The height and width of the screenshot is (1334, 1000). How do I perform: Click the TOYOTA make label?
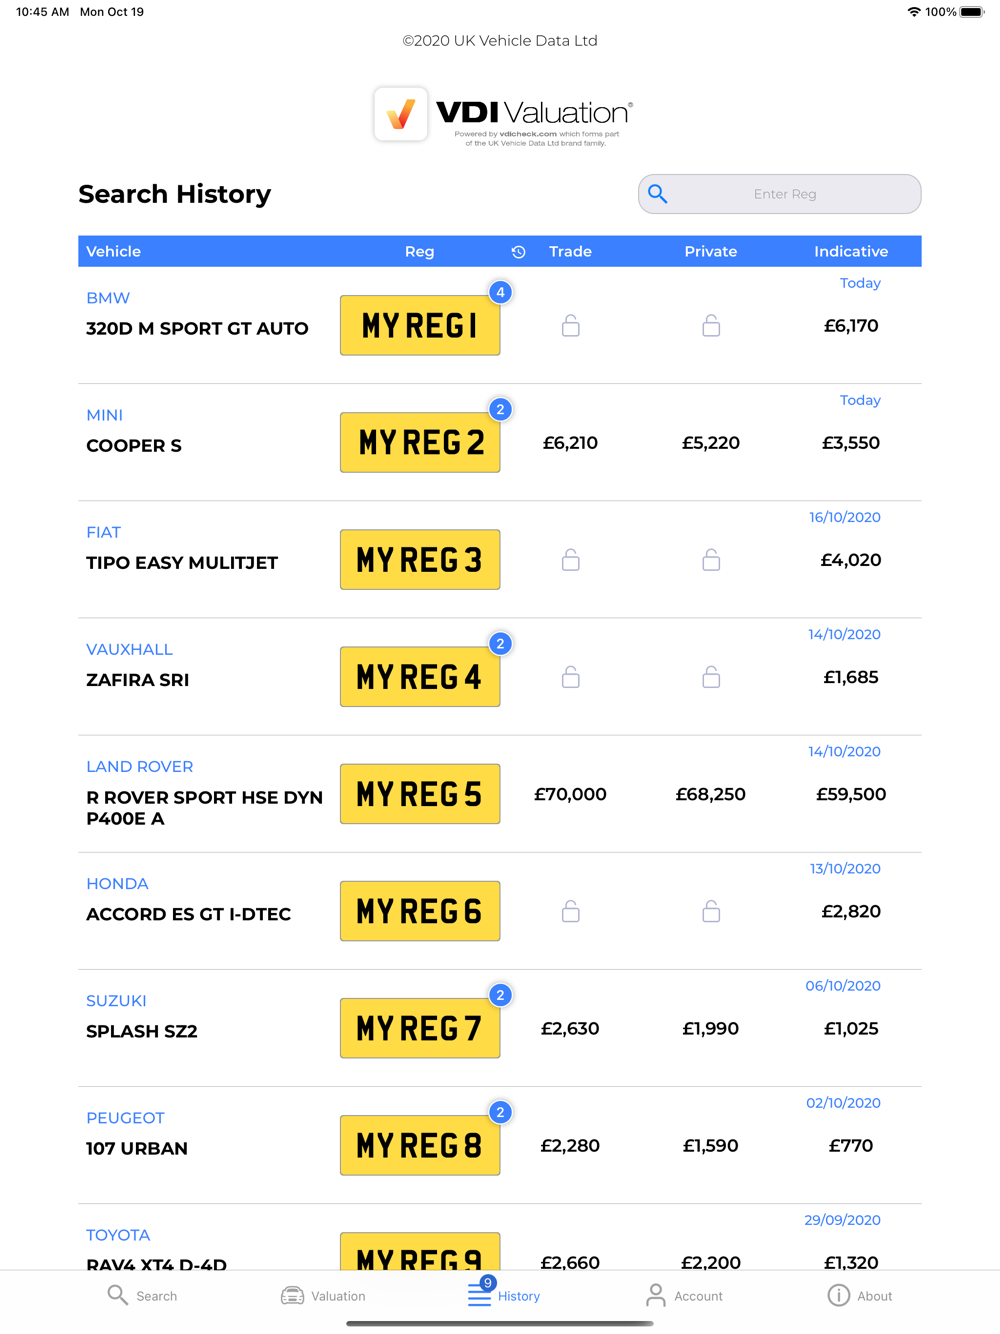[118, 1235]
